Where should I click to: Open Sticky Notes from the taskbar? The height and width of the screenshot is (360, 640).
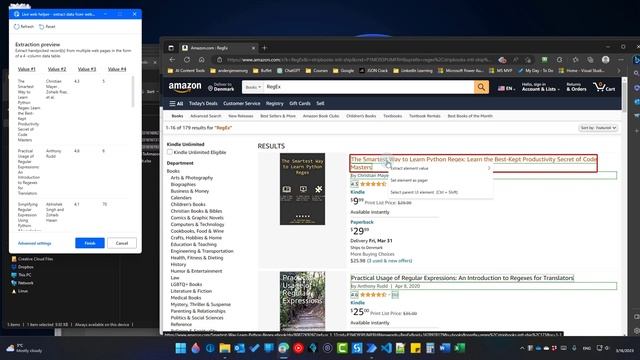416,348
